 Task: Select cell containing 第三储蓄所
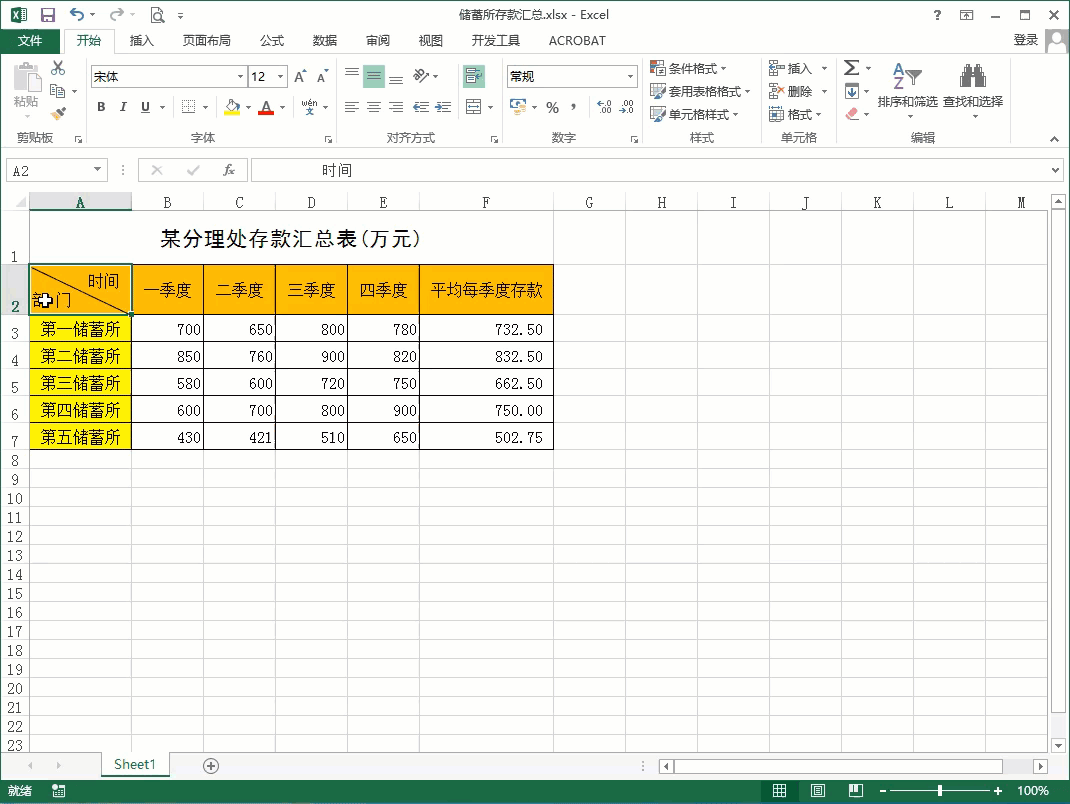80,383
